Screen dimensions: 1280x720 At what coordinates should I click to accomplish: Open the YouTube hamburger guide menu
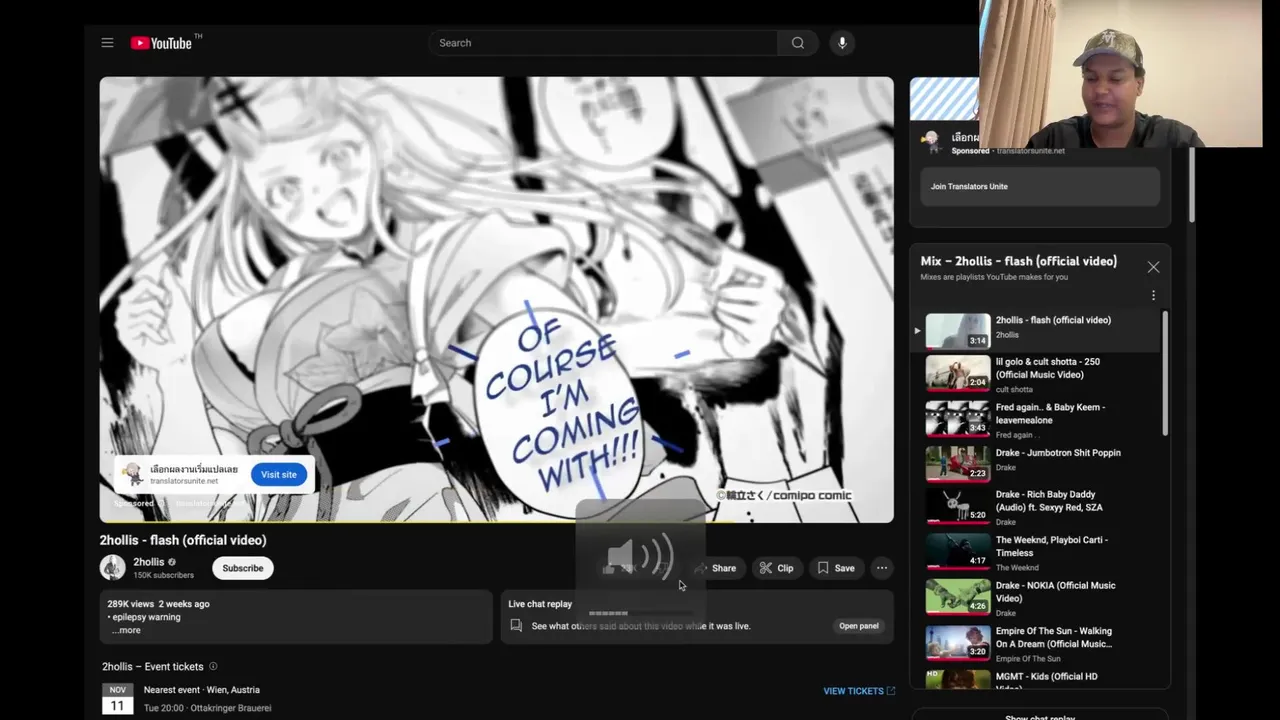(x=107, y=43)
